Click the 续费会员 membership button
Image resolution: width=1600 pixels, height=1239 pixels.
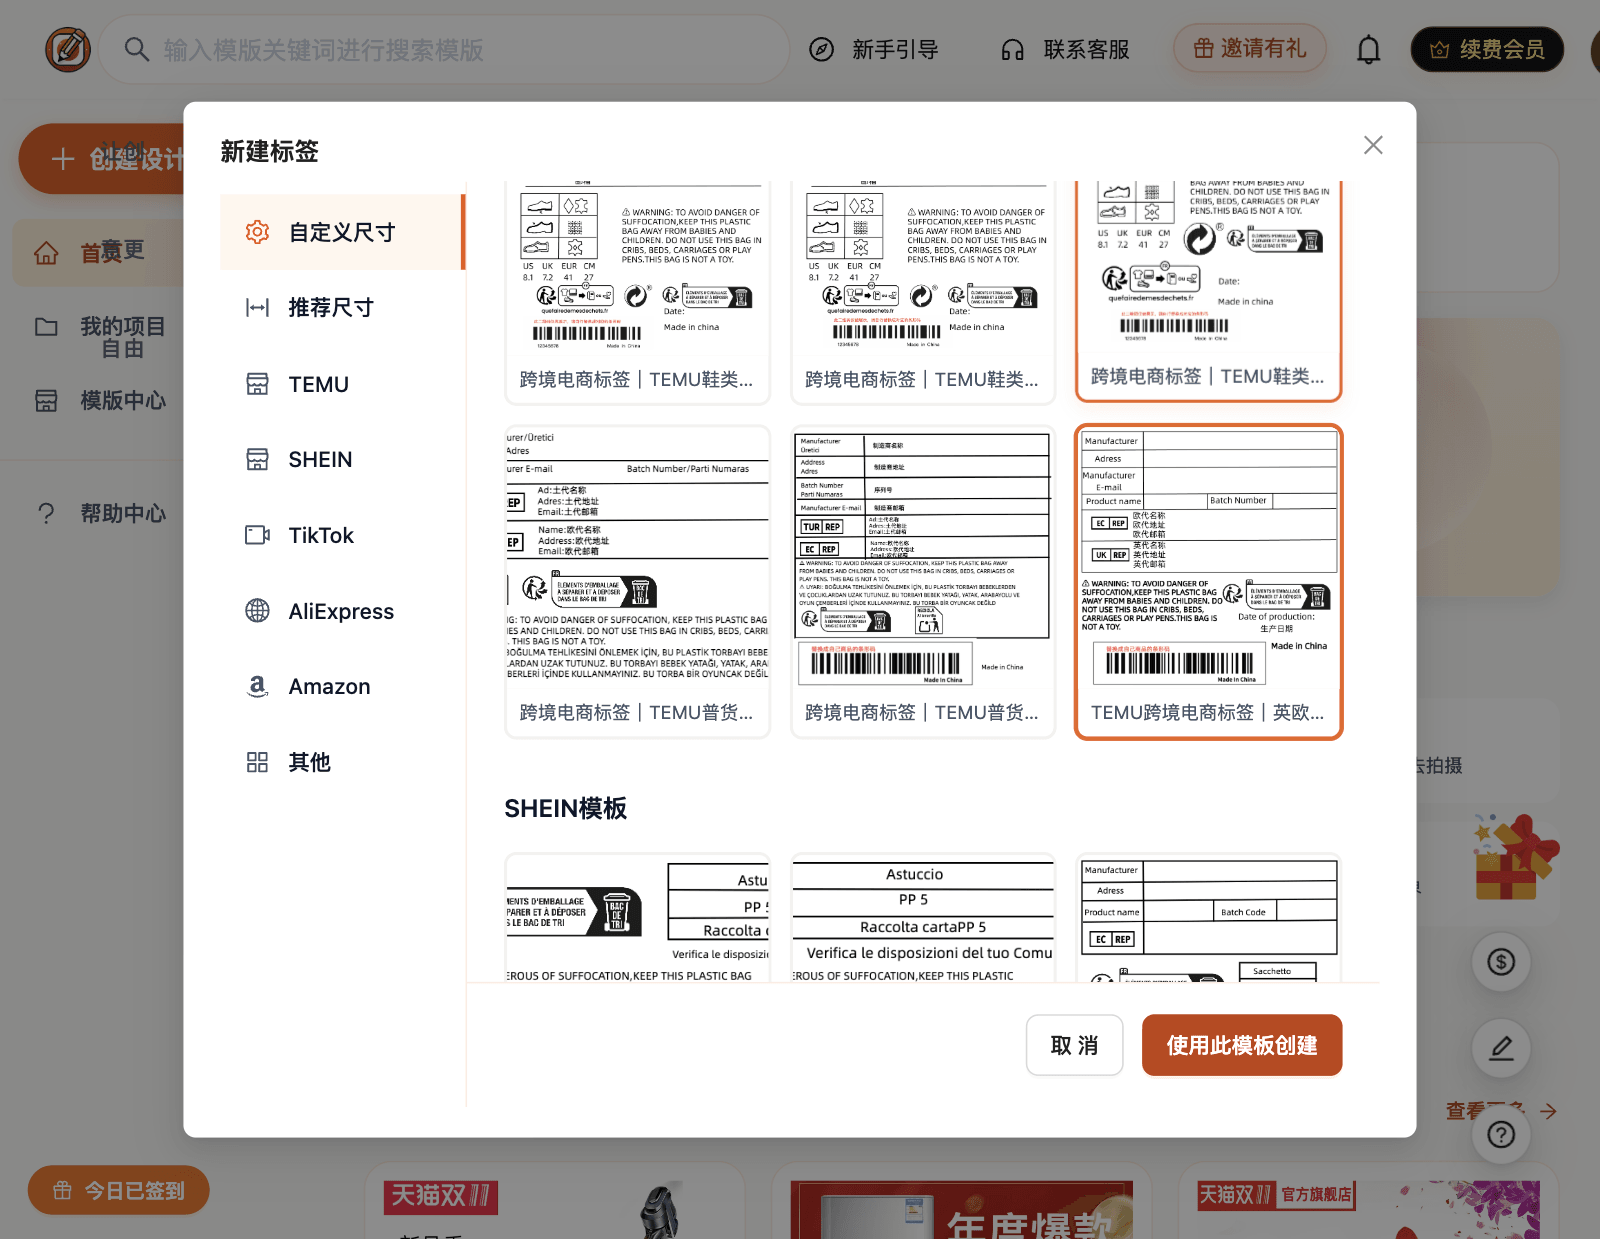1487,49
